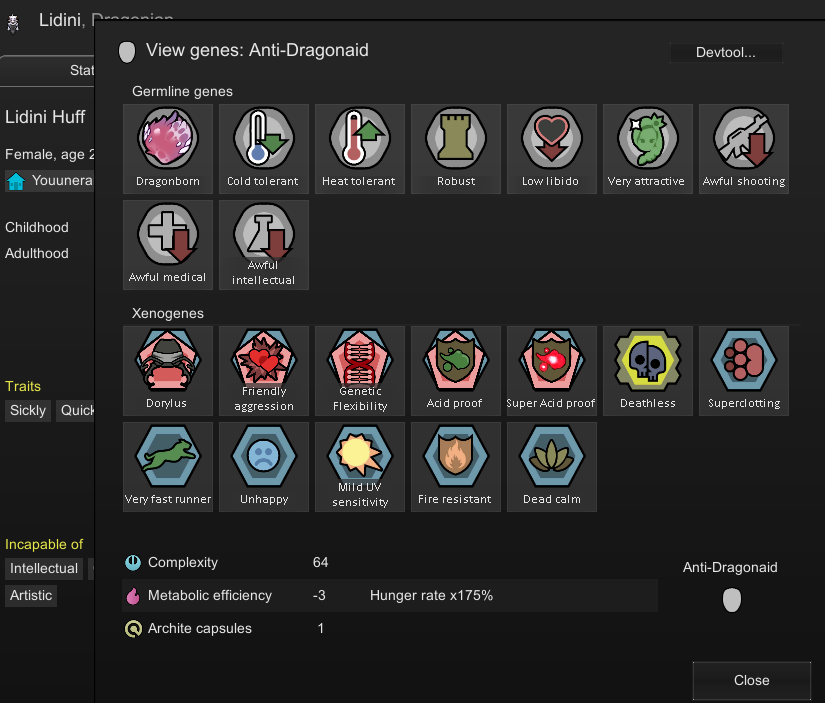Click the Metabolic efficiency row

390,596
